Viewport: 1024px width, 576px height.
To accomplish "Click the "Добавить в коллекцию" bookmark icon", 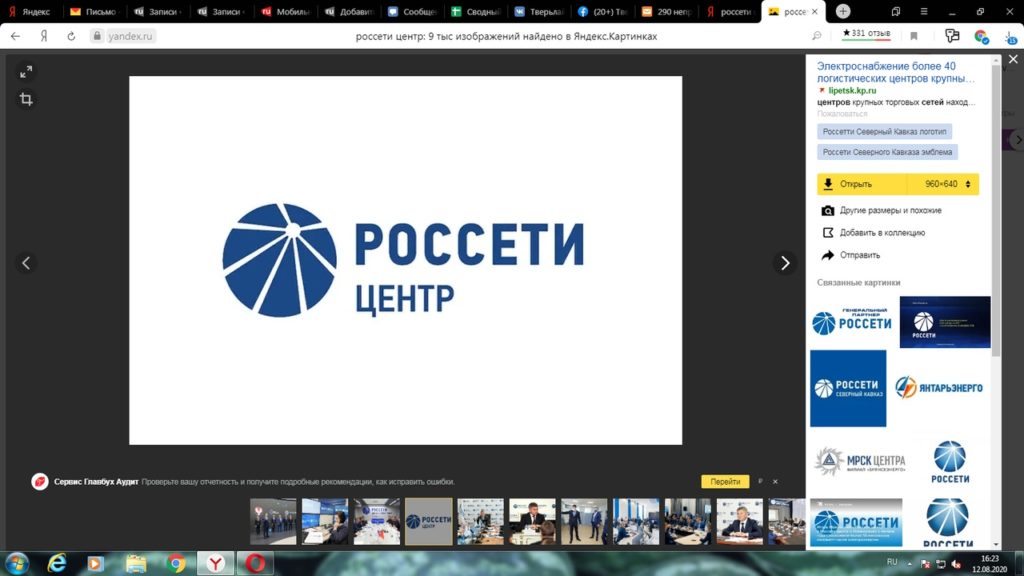I will coord(826,232).
